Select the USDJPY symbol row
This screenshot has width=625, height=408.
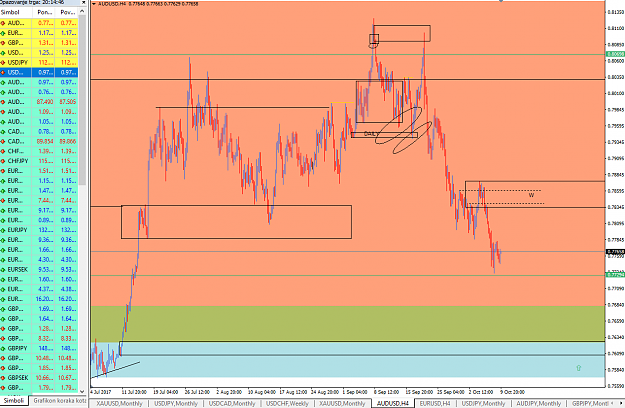(x=39, y=63)
